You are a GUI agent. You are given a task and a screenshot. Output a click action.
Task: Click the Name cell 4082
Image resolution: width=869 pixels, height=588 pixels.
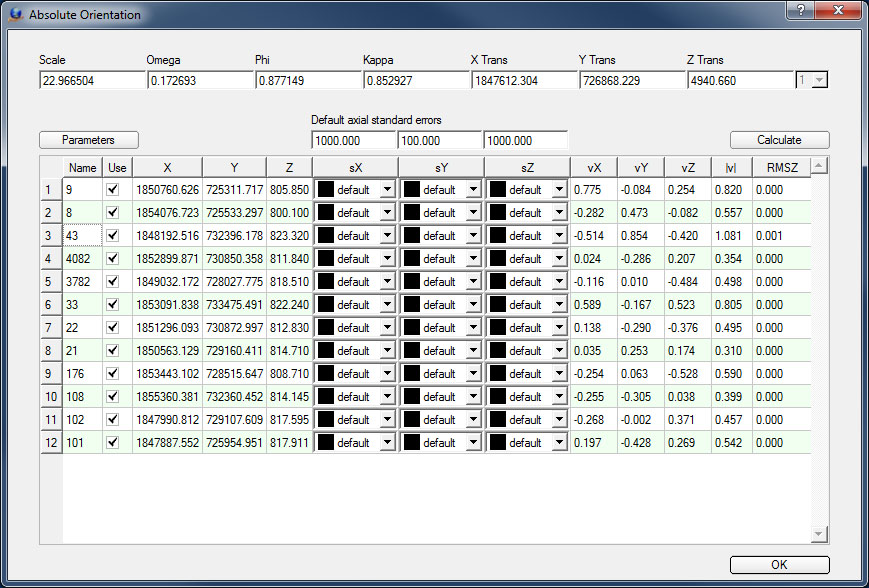tap(83, 259)
